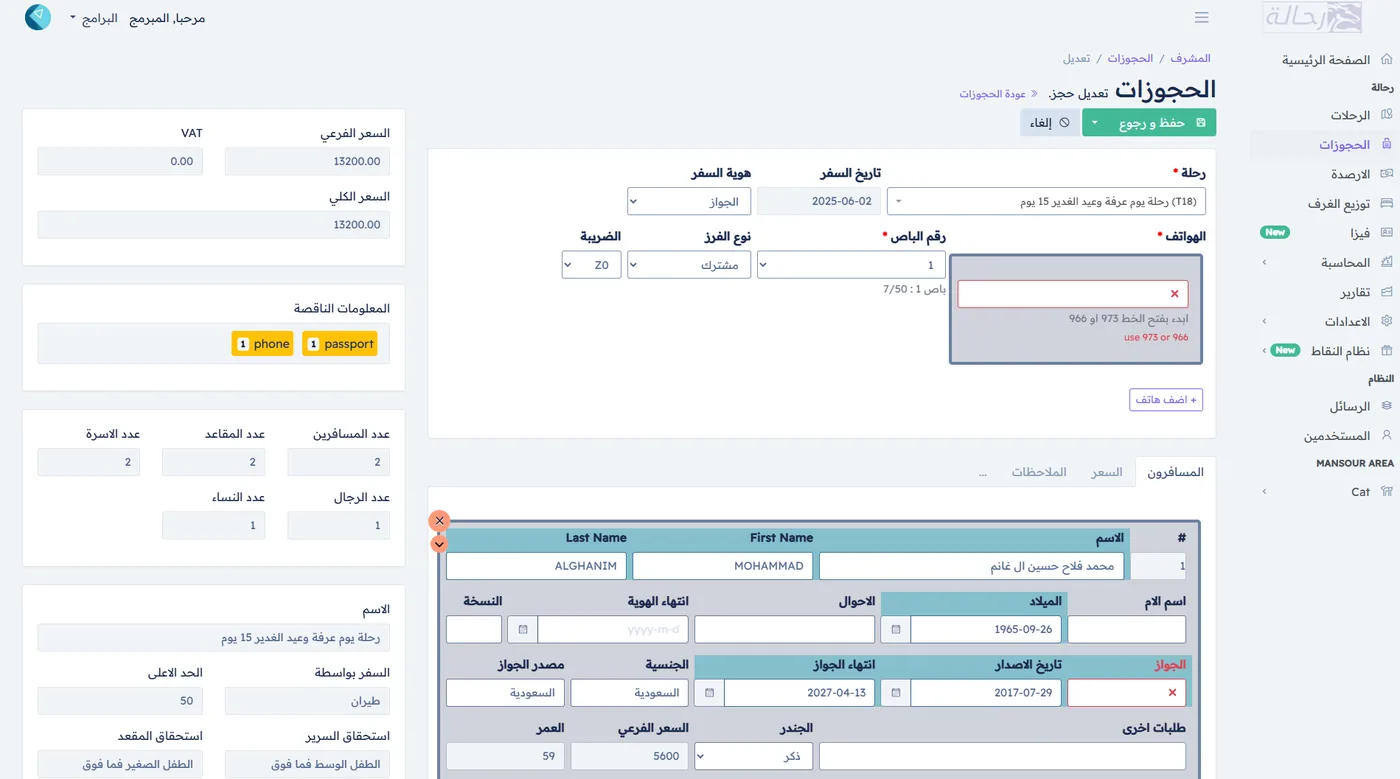Click the الجواز passport number field
Screen dimensions: 1400x779
point(1127,693)
